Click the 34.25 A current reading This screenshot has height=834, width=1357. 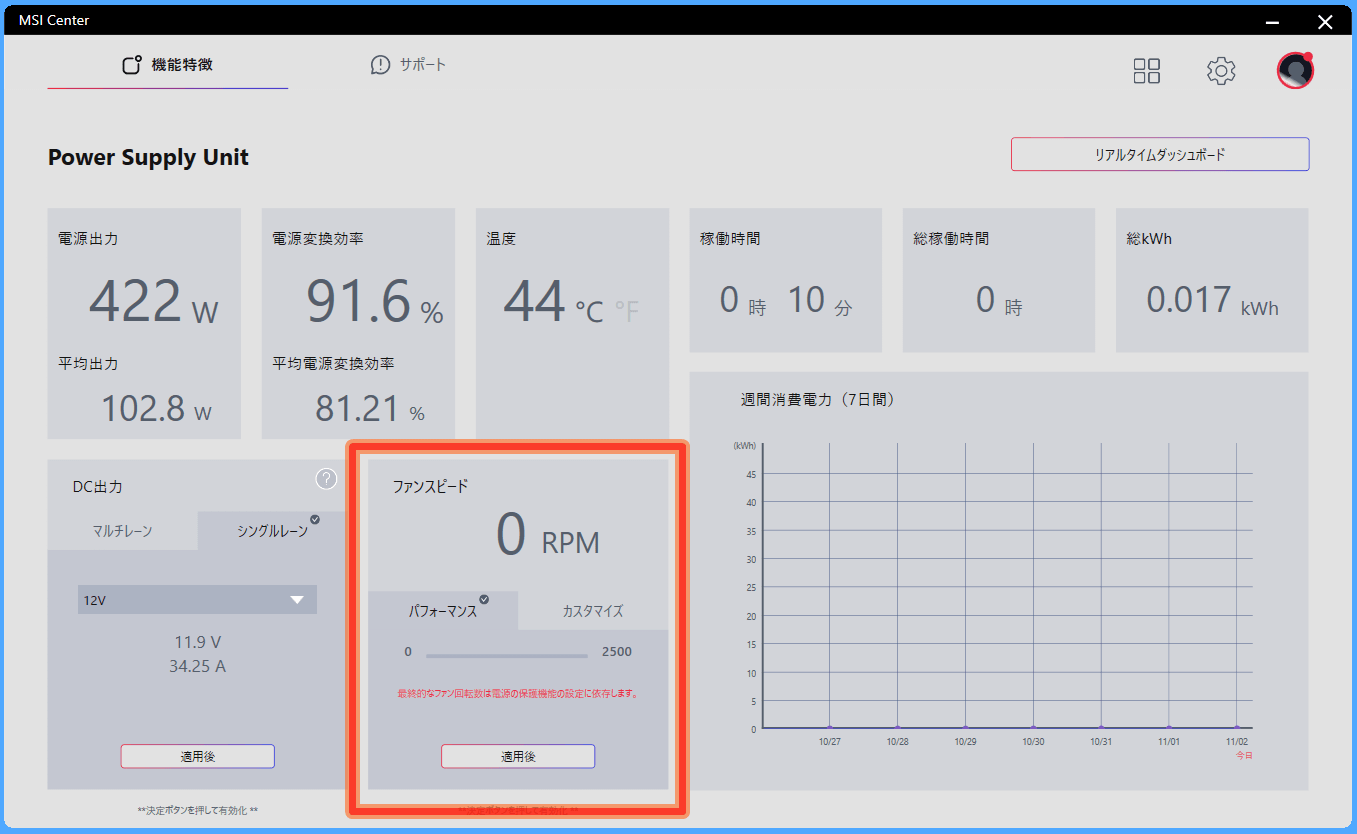click(197, 666)
